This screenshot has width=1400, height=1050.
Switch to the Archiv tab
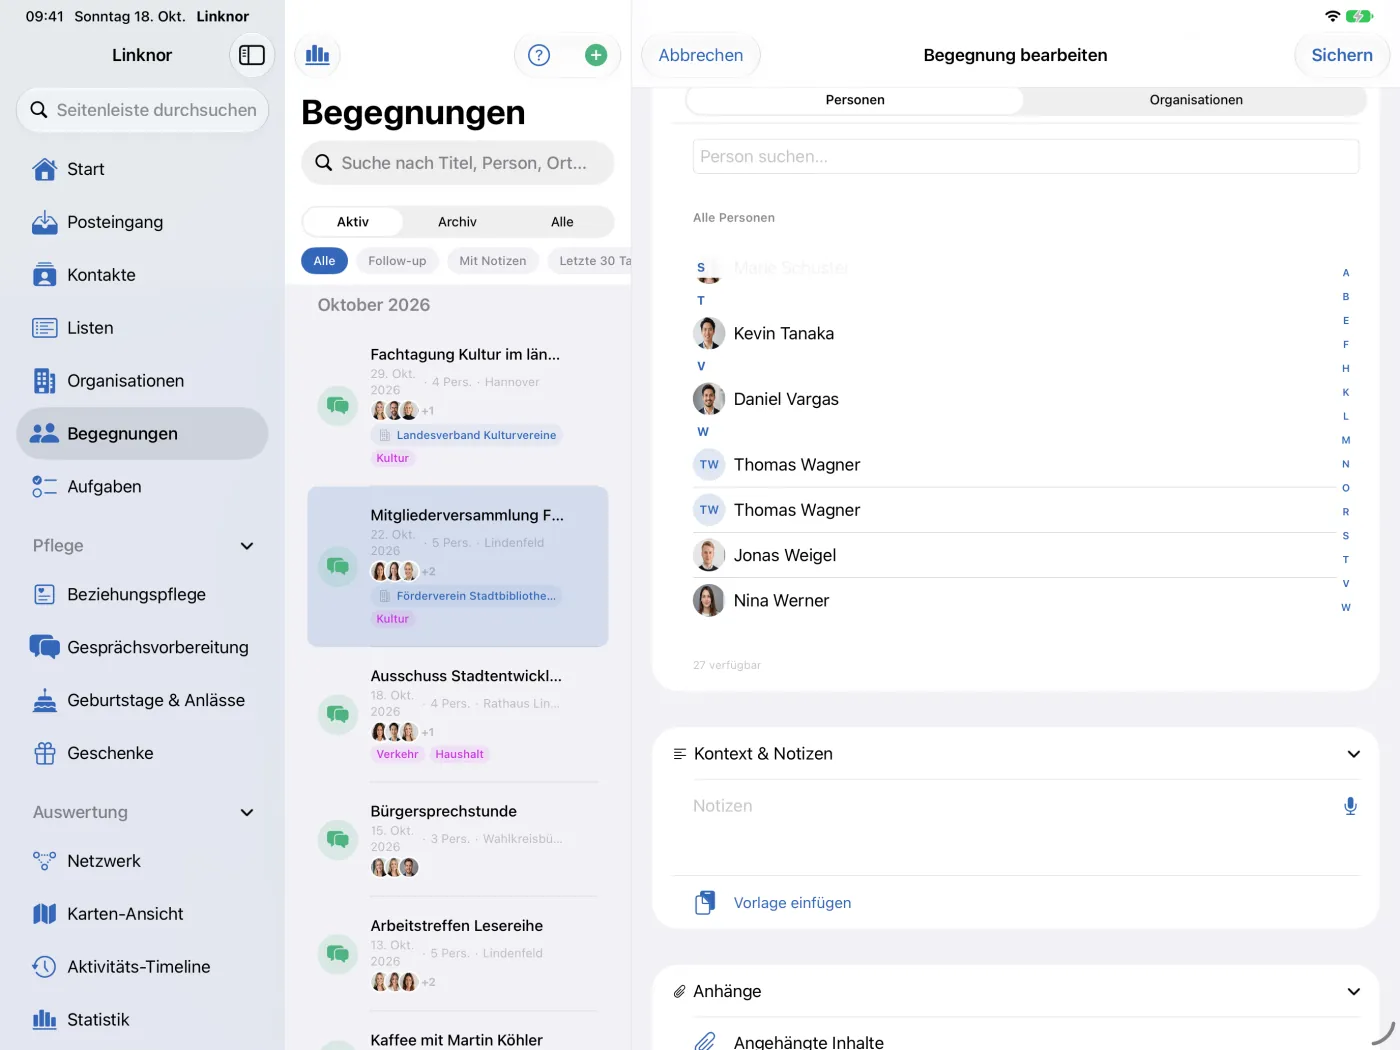pyautogui.click(x=457, y=222)
